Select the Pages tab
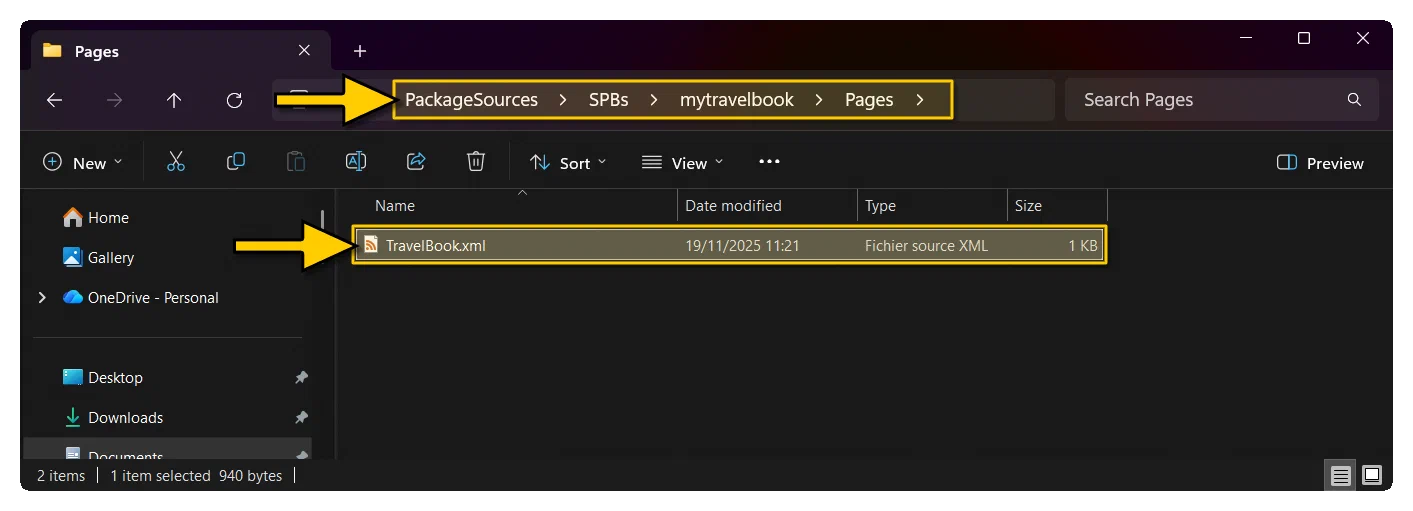Viewport: 1413px width, 511px height. tap(178, 51)
